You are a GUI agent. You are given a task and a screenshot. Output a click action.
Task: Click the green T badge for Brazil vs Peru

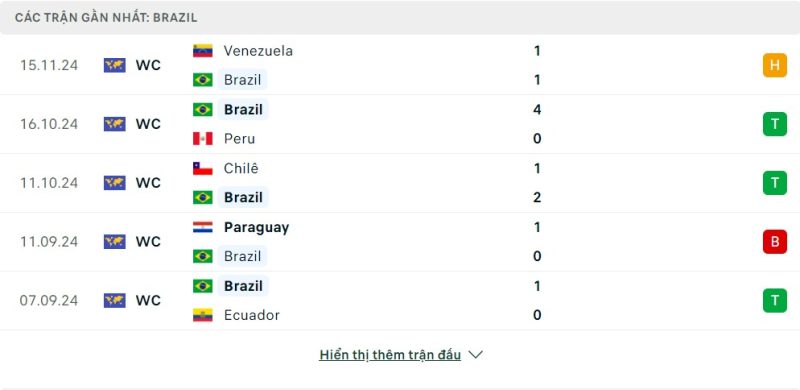click(774, 124)
